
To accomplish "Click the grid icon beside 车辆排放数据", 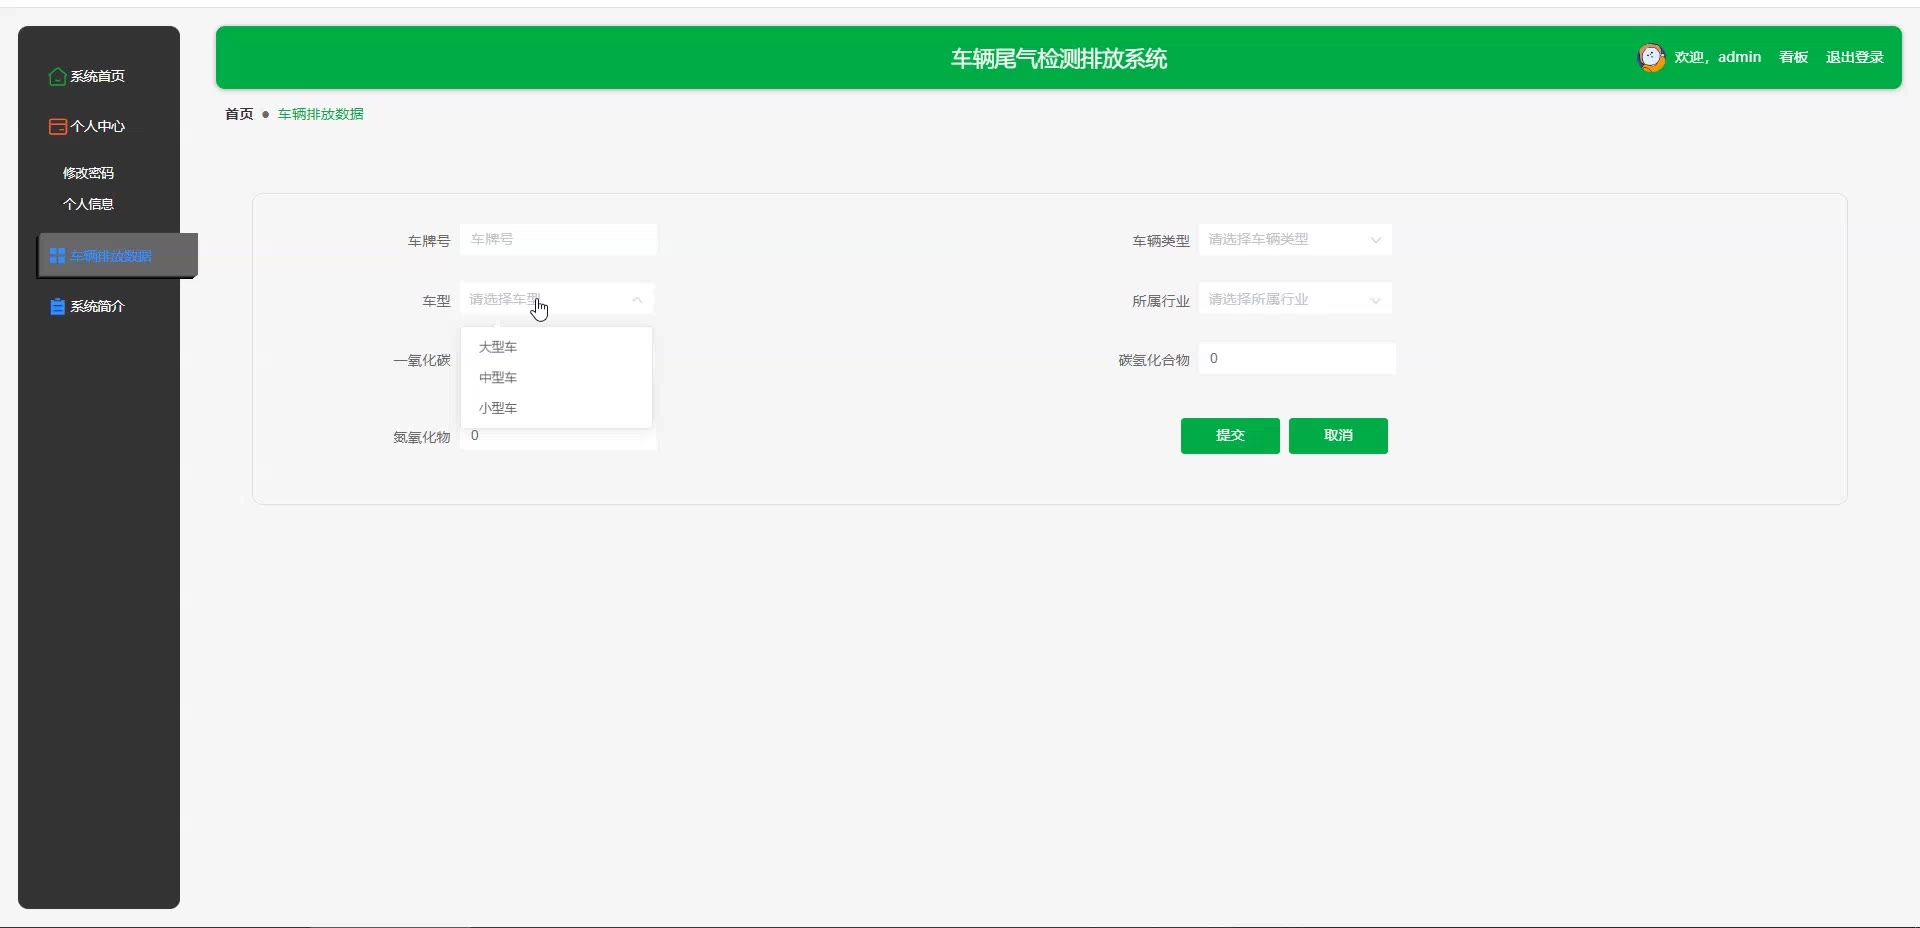I will 57,256.
